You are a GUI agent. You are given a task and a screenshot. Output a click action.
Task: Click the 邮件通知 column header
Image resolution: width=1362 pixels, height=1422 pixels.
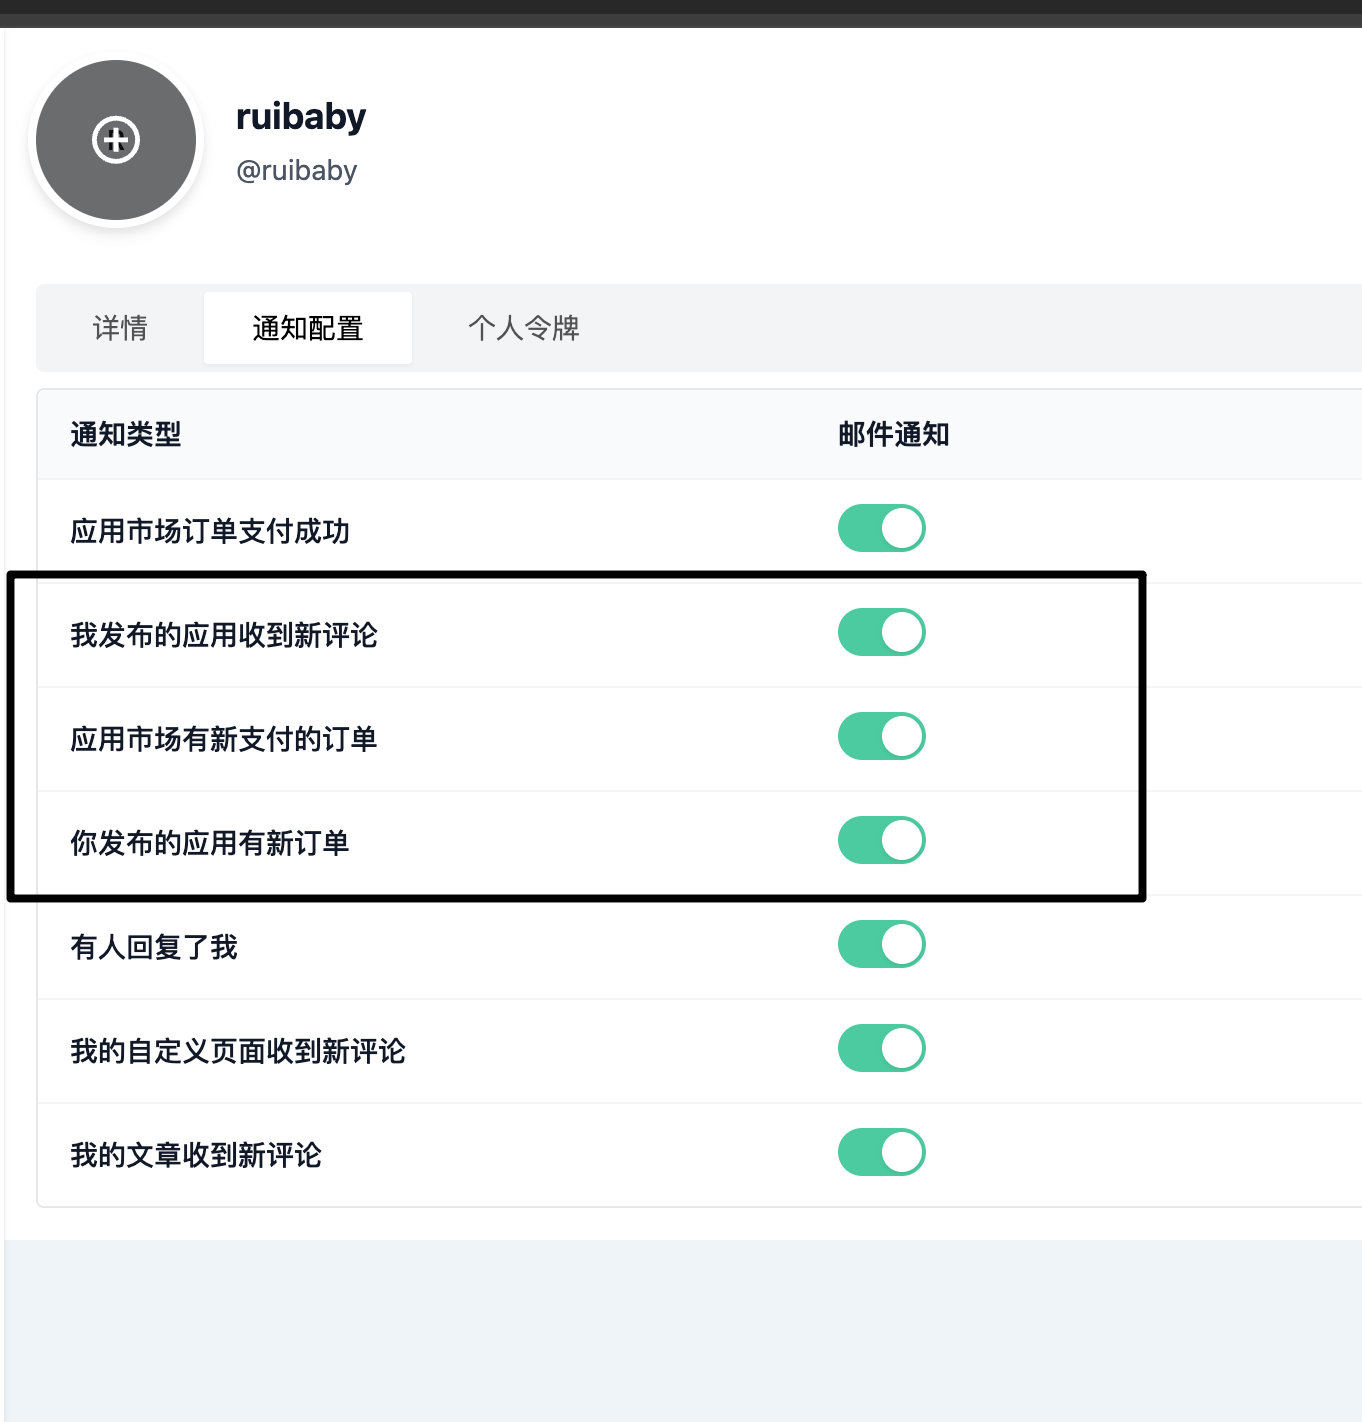(x=894, y=434)
